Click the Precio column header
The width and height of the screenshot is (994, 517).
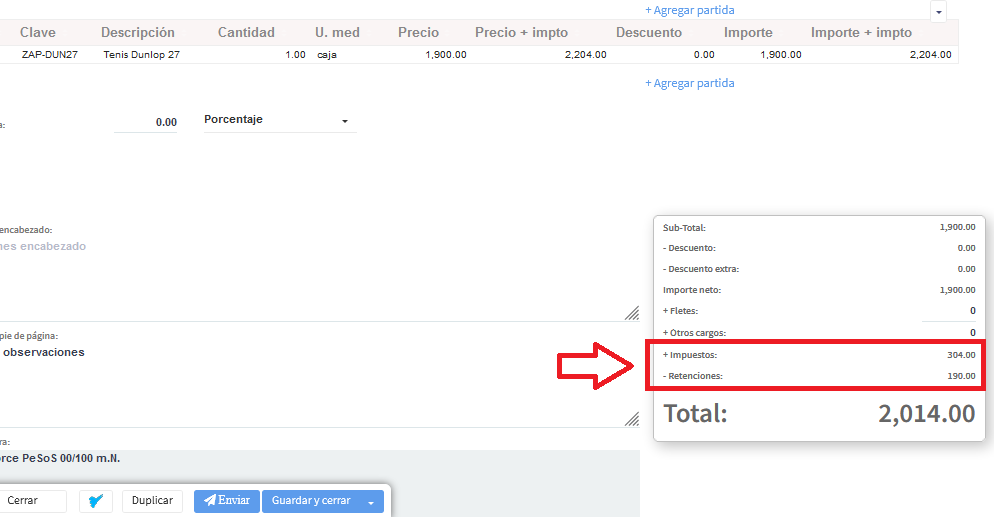[418, 33]
